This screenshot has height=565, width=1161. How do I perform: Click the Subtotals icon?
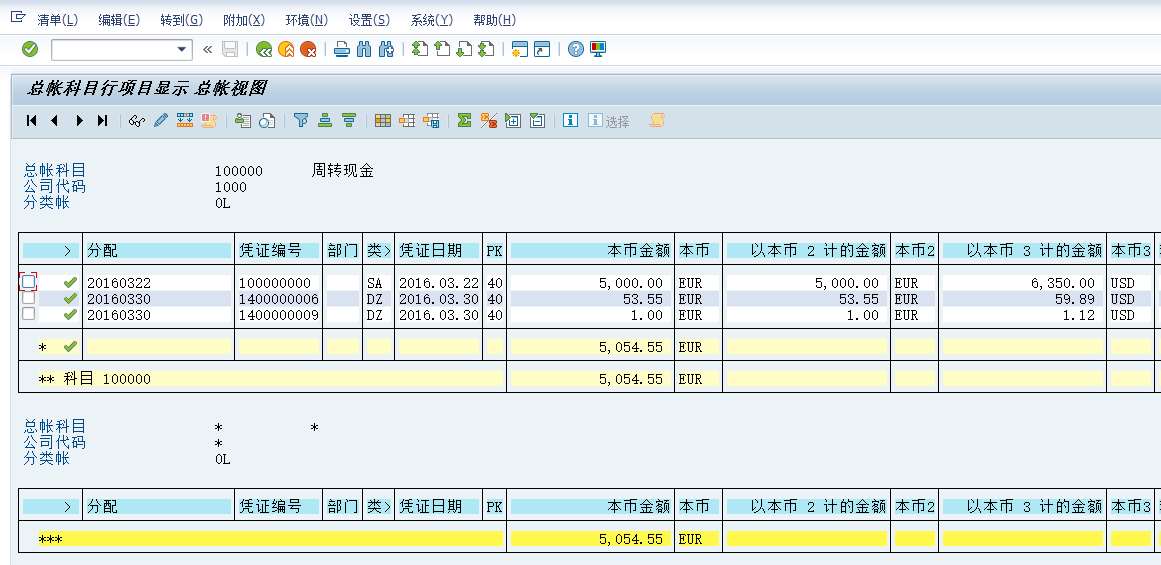coord(489,121)
